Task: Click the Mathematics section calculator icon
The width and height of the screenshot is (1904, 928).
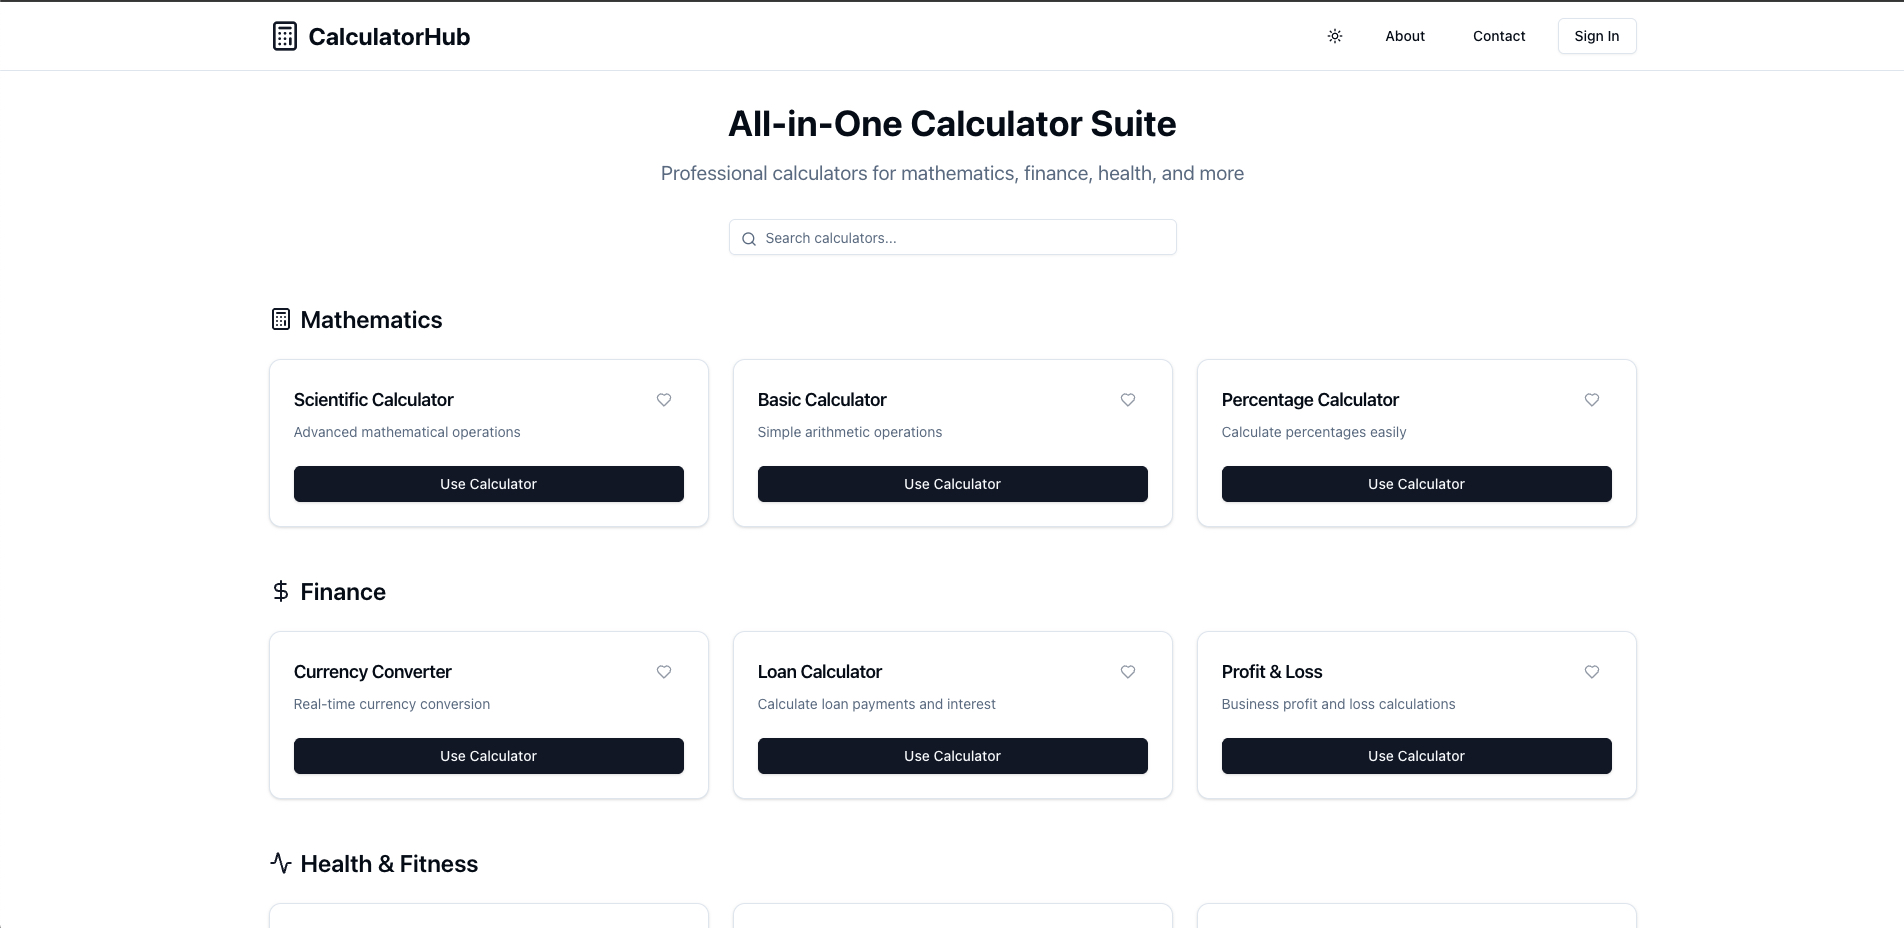Action: click(281, 320)
